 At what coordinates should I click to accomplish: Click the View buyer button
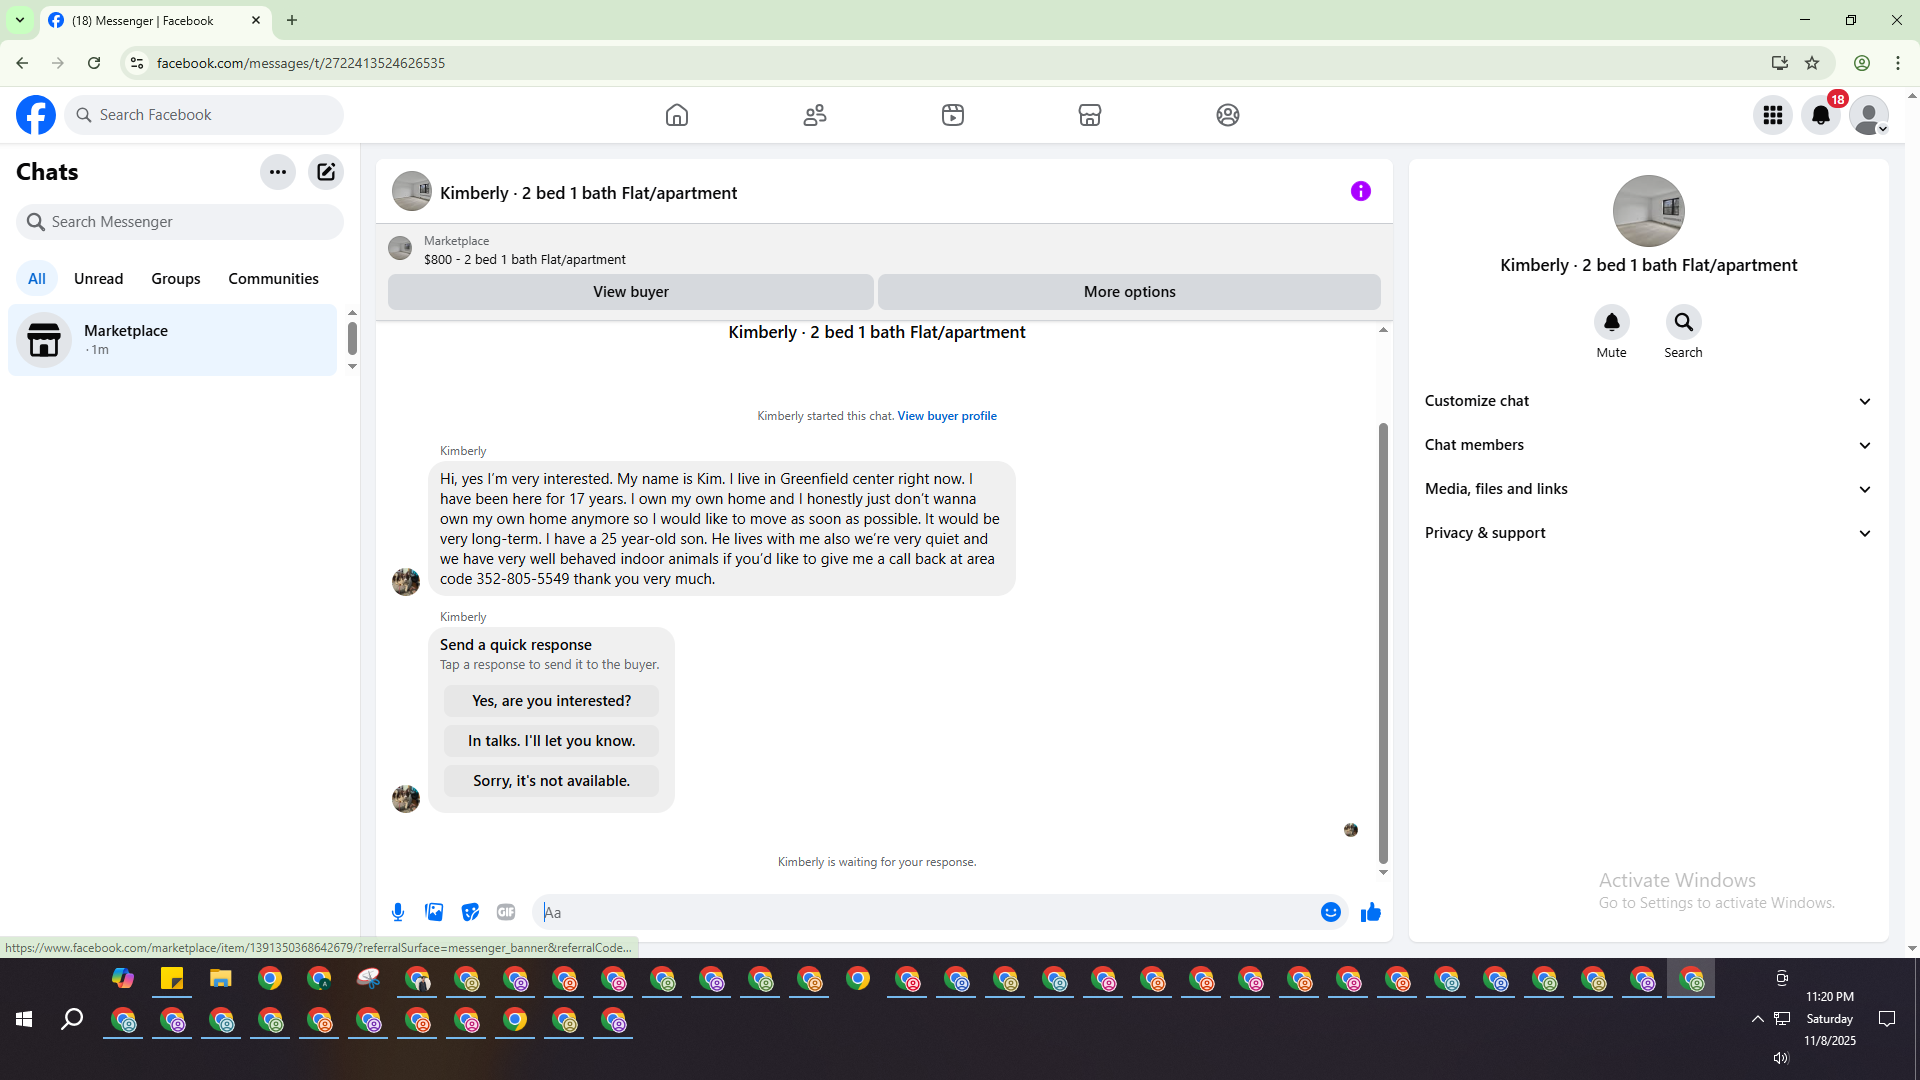click(x=630, y=292)
